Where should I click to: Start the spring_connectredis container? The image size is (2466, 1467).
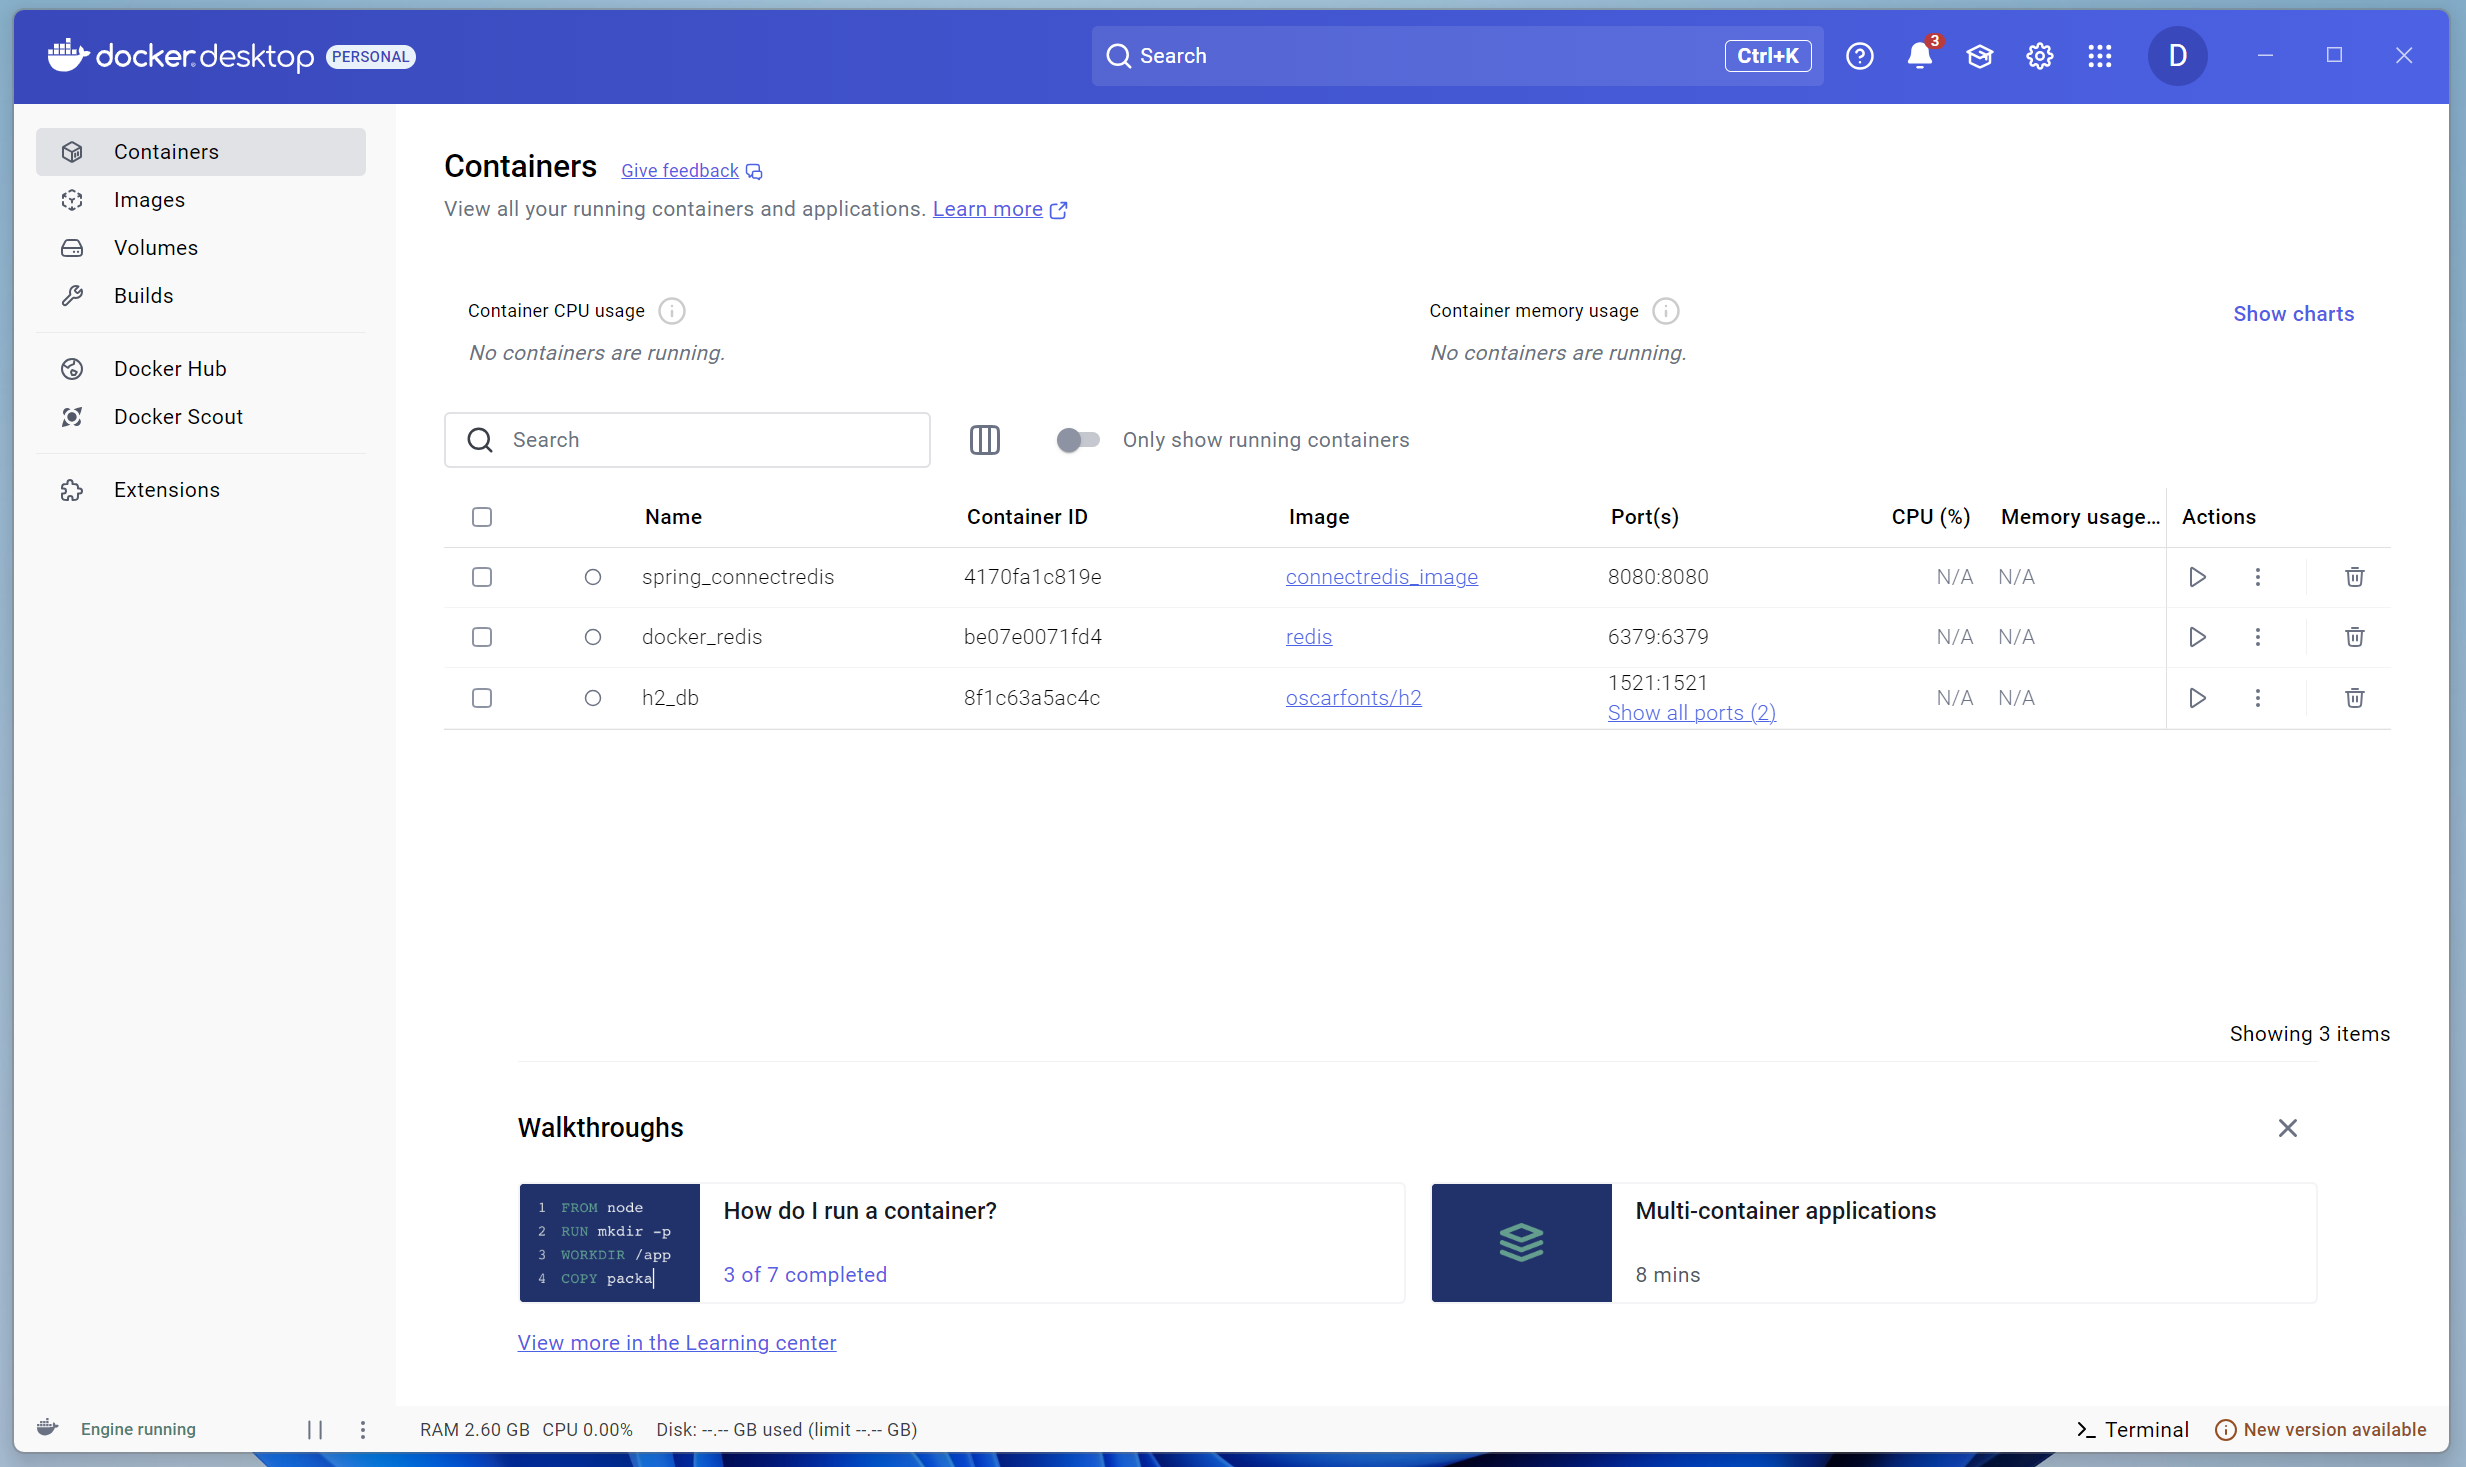[2197, 577]
